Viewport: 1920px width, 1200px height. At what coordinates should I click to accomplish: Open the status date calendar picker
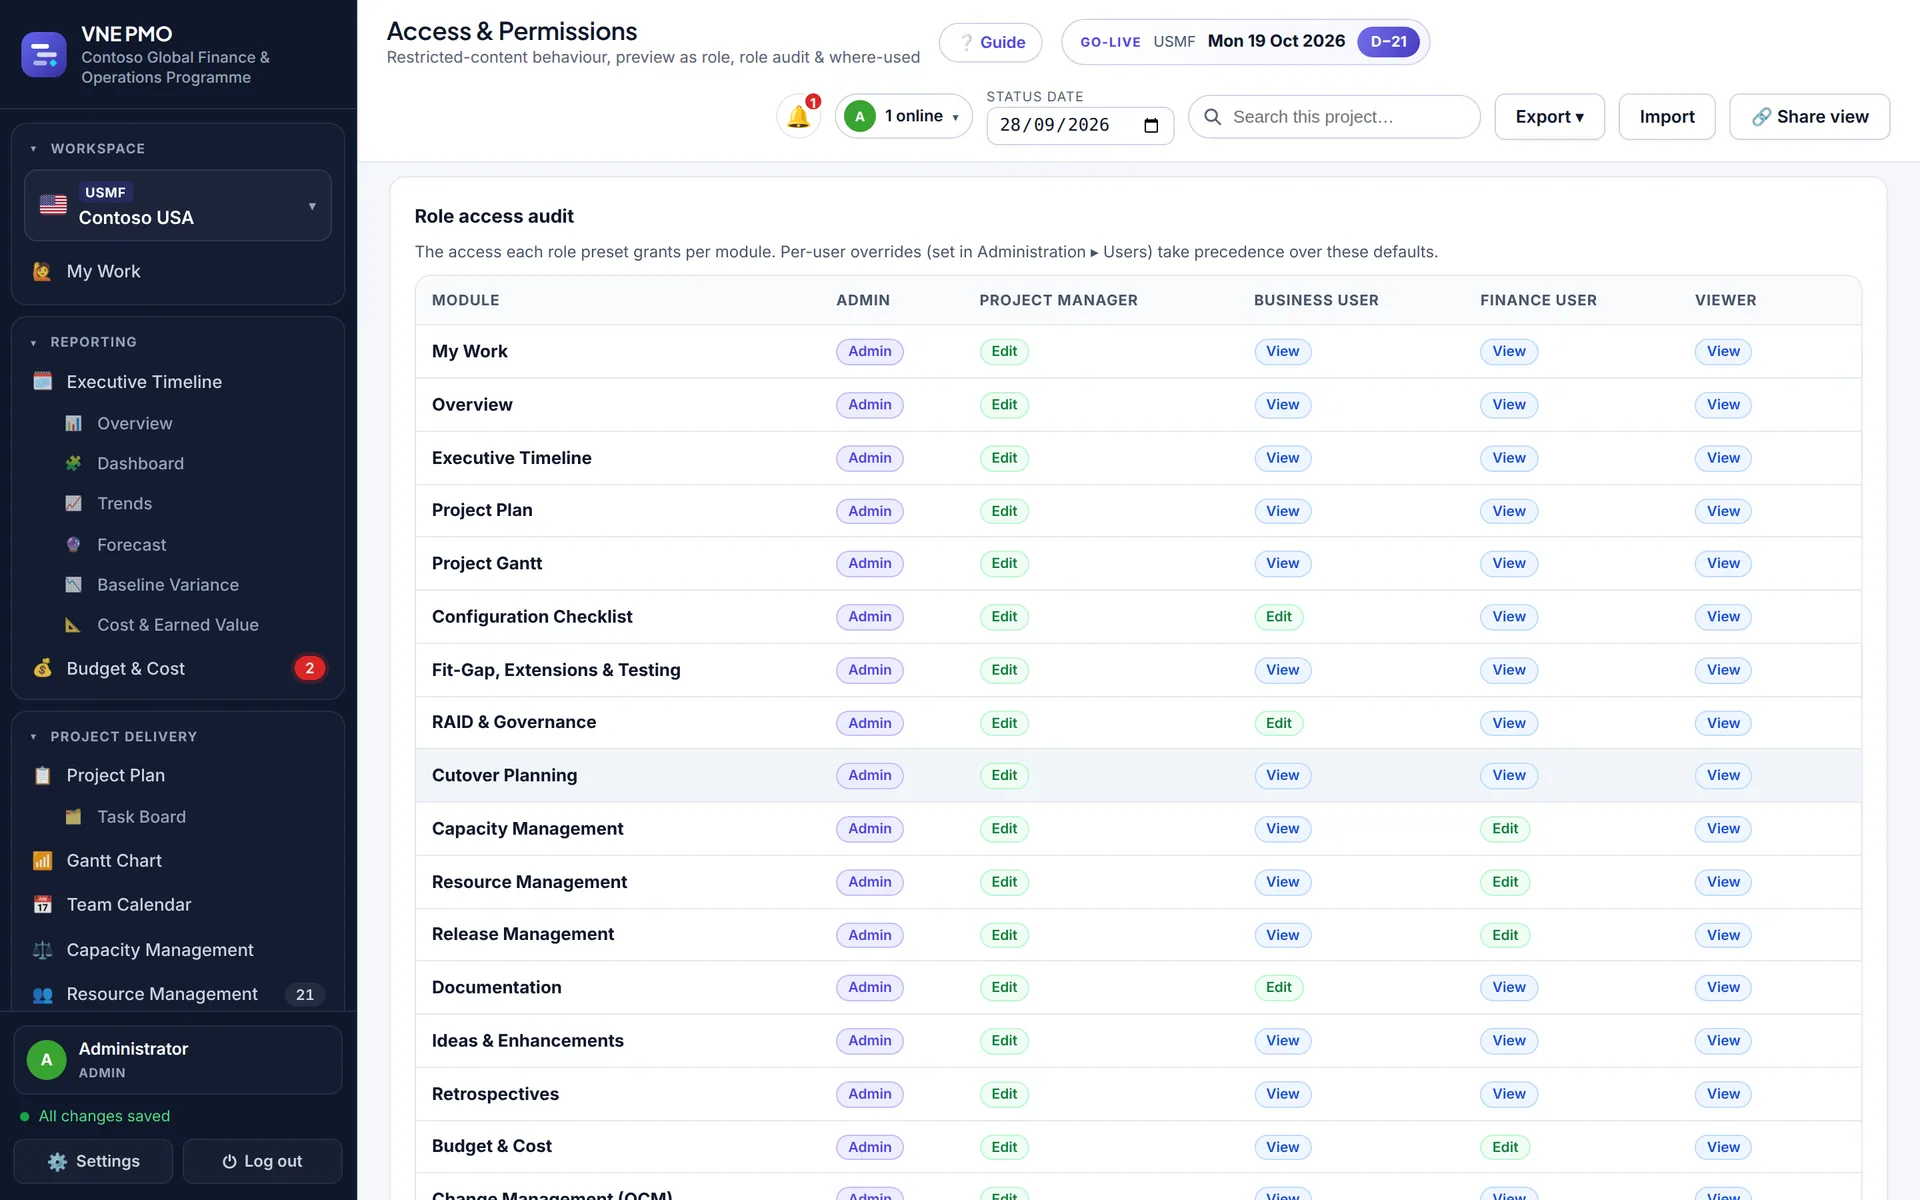1151,125
